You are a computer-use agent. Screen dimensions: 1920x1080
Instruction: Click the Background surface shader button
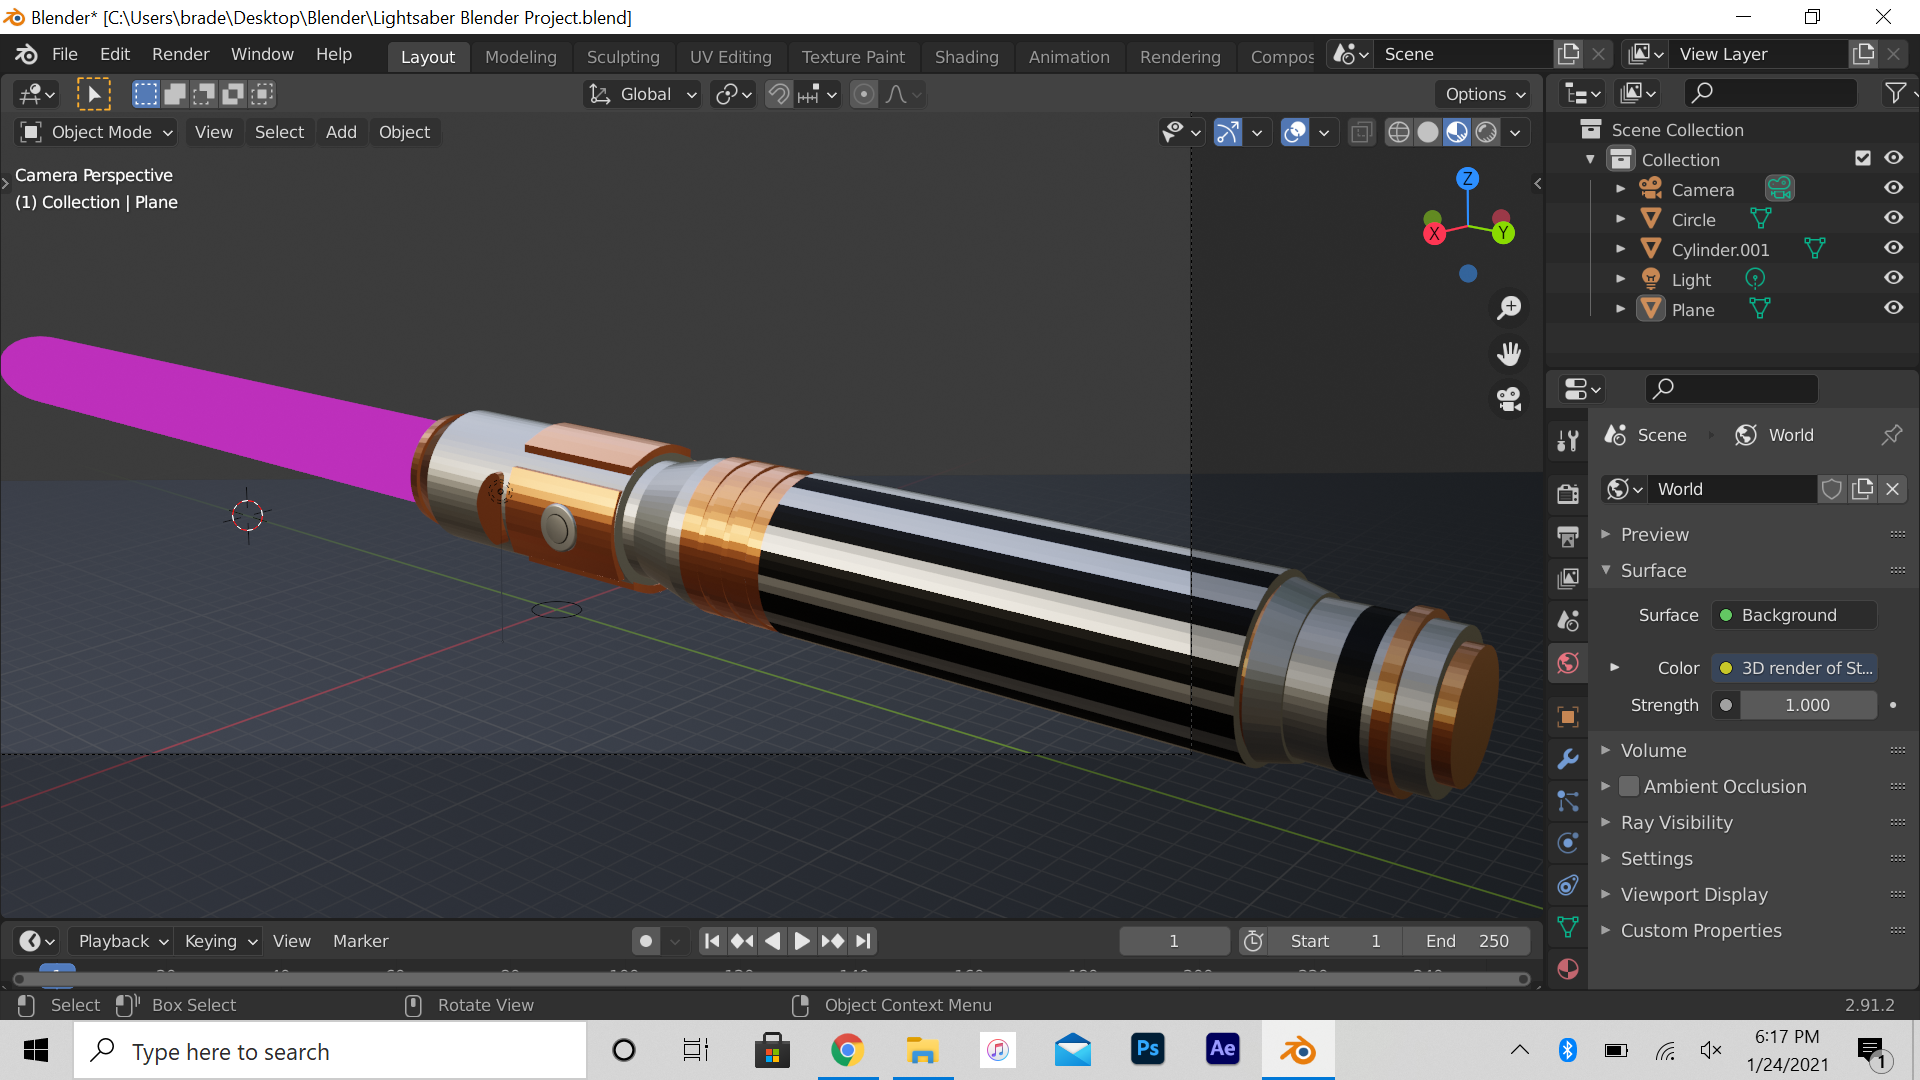click(1794, 615)
